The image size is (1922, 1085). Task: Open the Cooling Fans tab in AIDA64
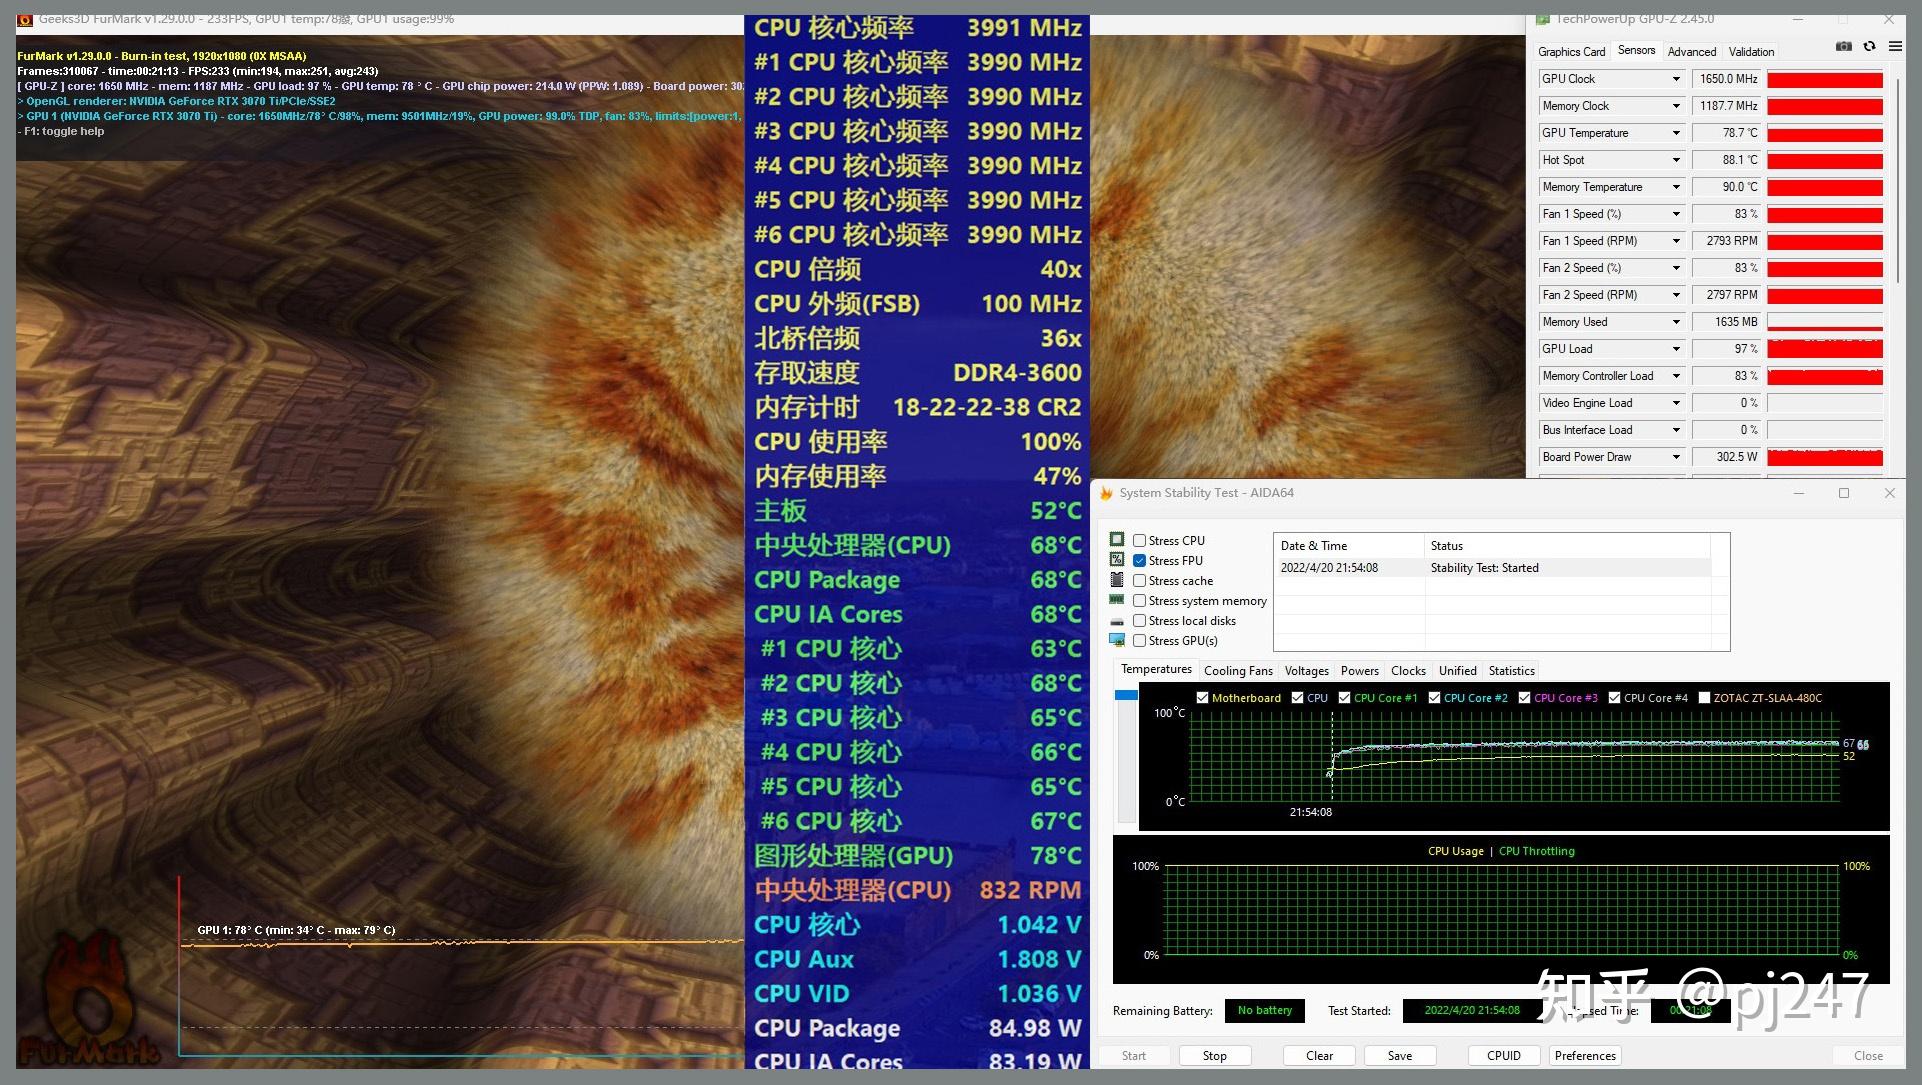[x=1238, y=671]
